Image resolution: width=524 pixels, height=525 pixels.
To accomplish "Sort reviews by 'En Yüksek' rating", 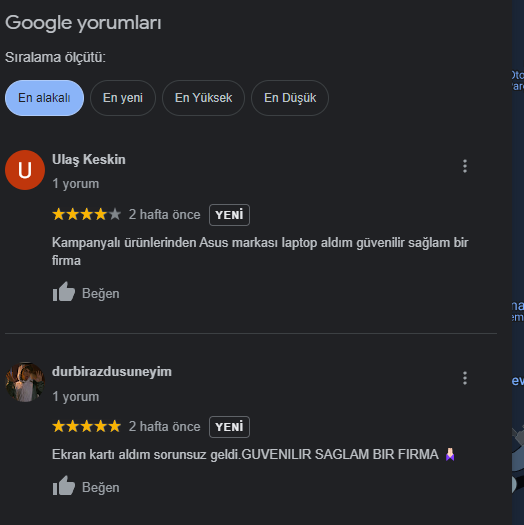I will [x=203, y=98].
